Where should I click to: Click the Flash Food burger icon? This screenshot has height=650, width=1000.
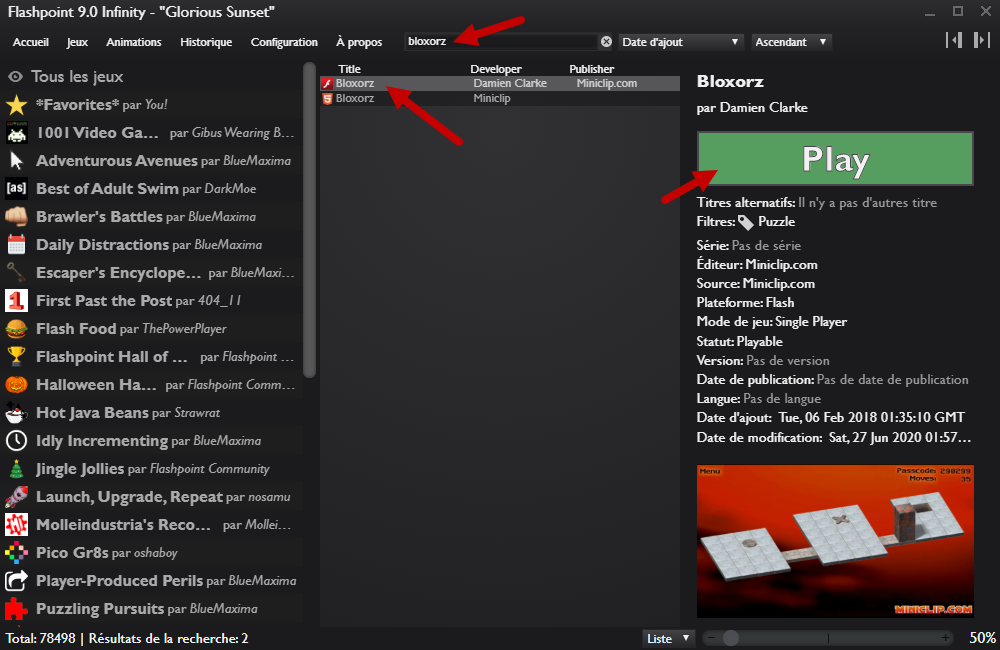tap(17, 329)
